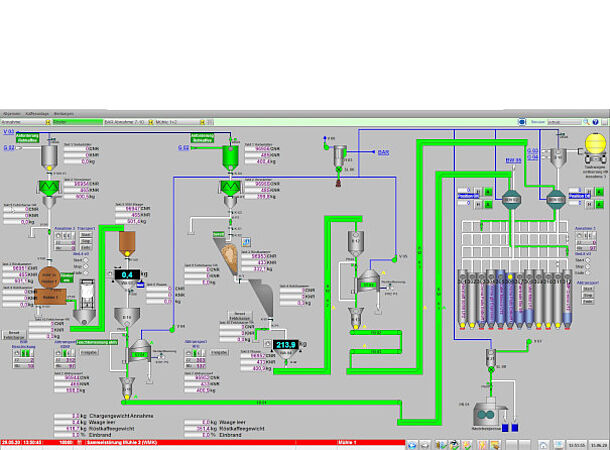Click the pin icon after BAR Annahme tab
The height and width of the screenshot is (450, 610).
(151, 122)
